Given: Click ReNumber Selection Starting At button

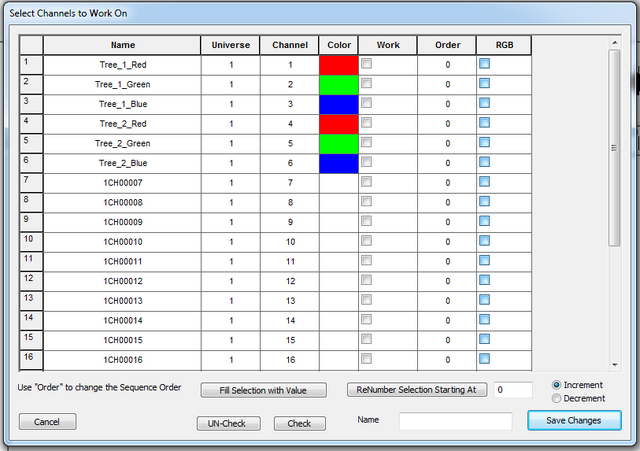Looking at the screenshot, I should pyautogui.click(x=417, y=390).
